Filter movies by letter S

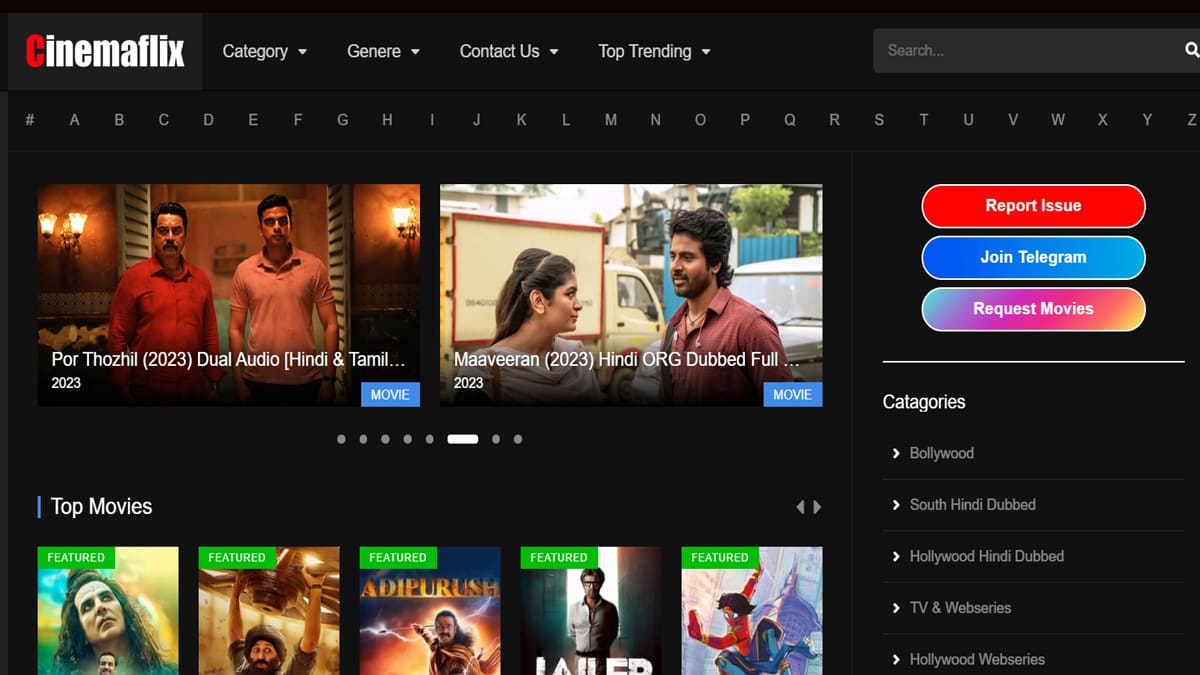point(879,120)
